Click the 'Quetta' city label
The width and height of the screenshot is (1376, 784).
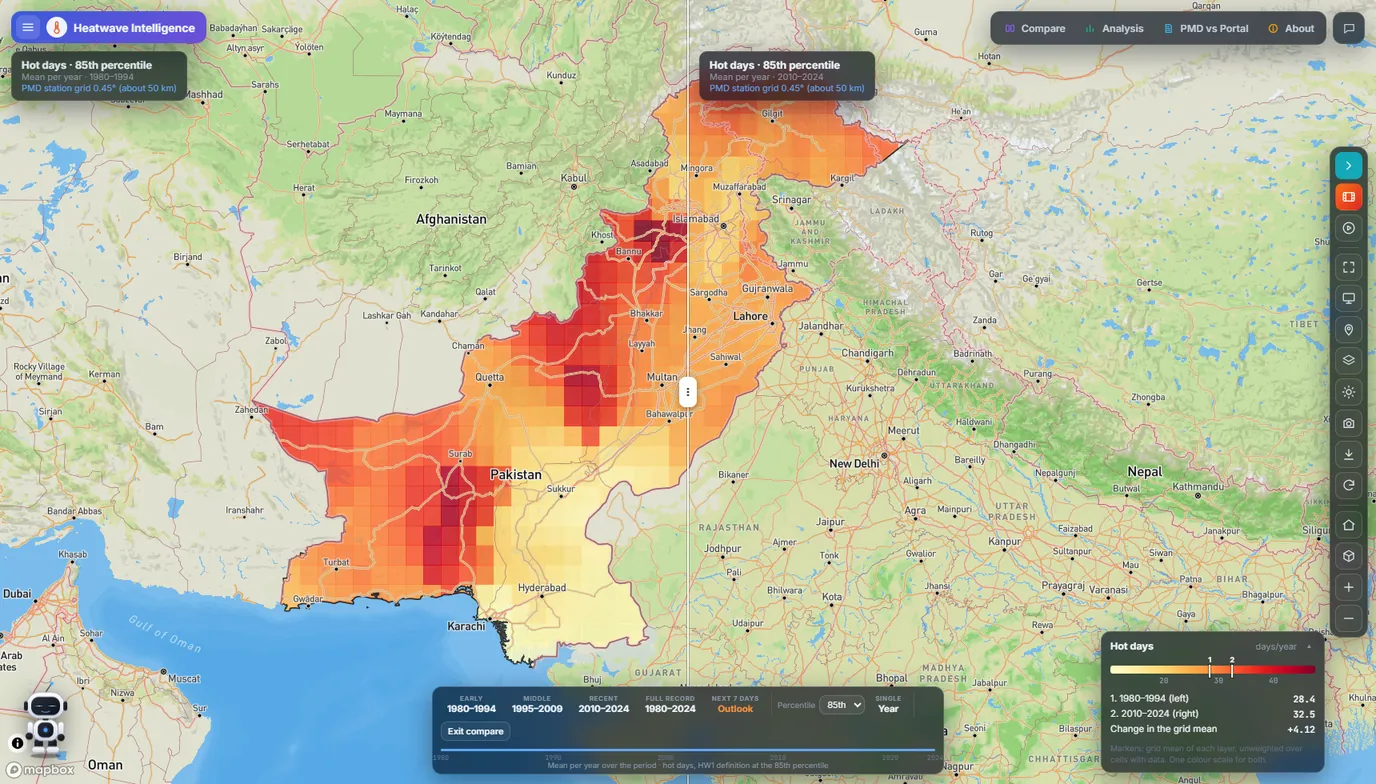click(490, 378)
